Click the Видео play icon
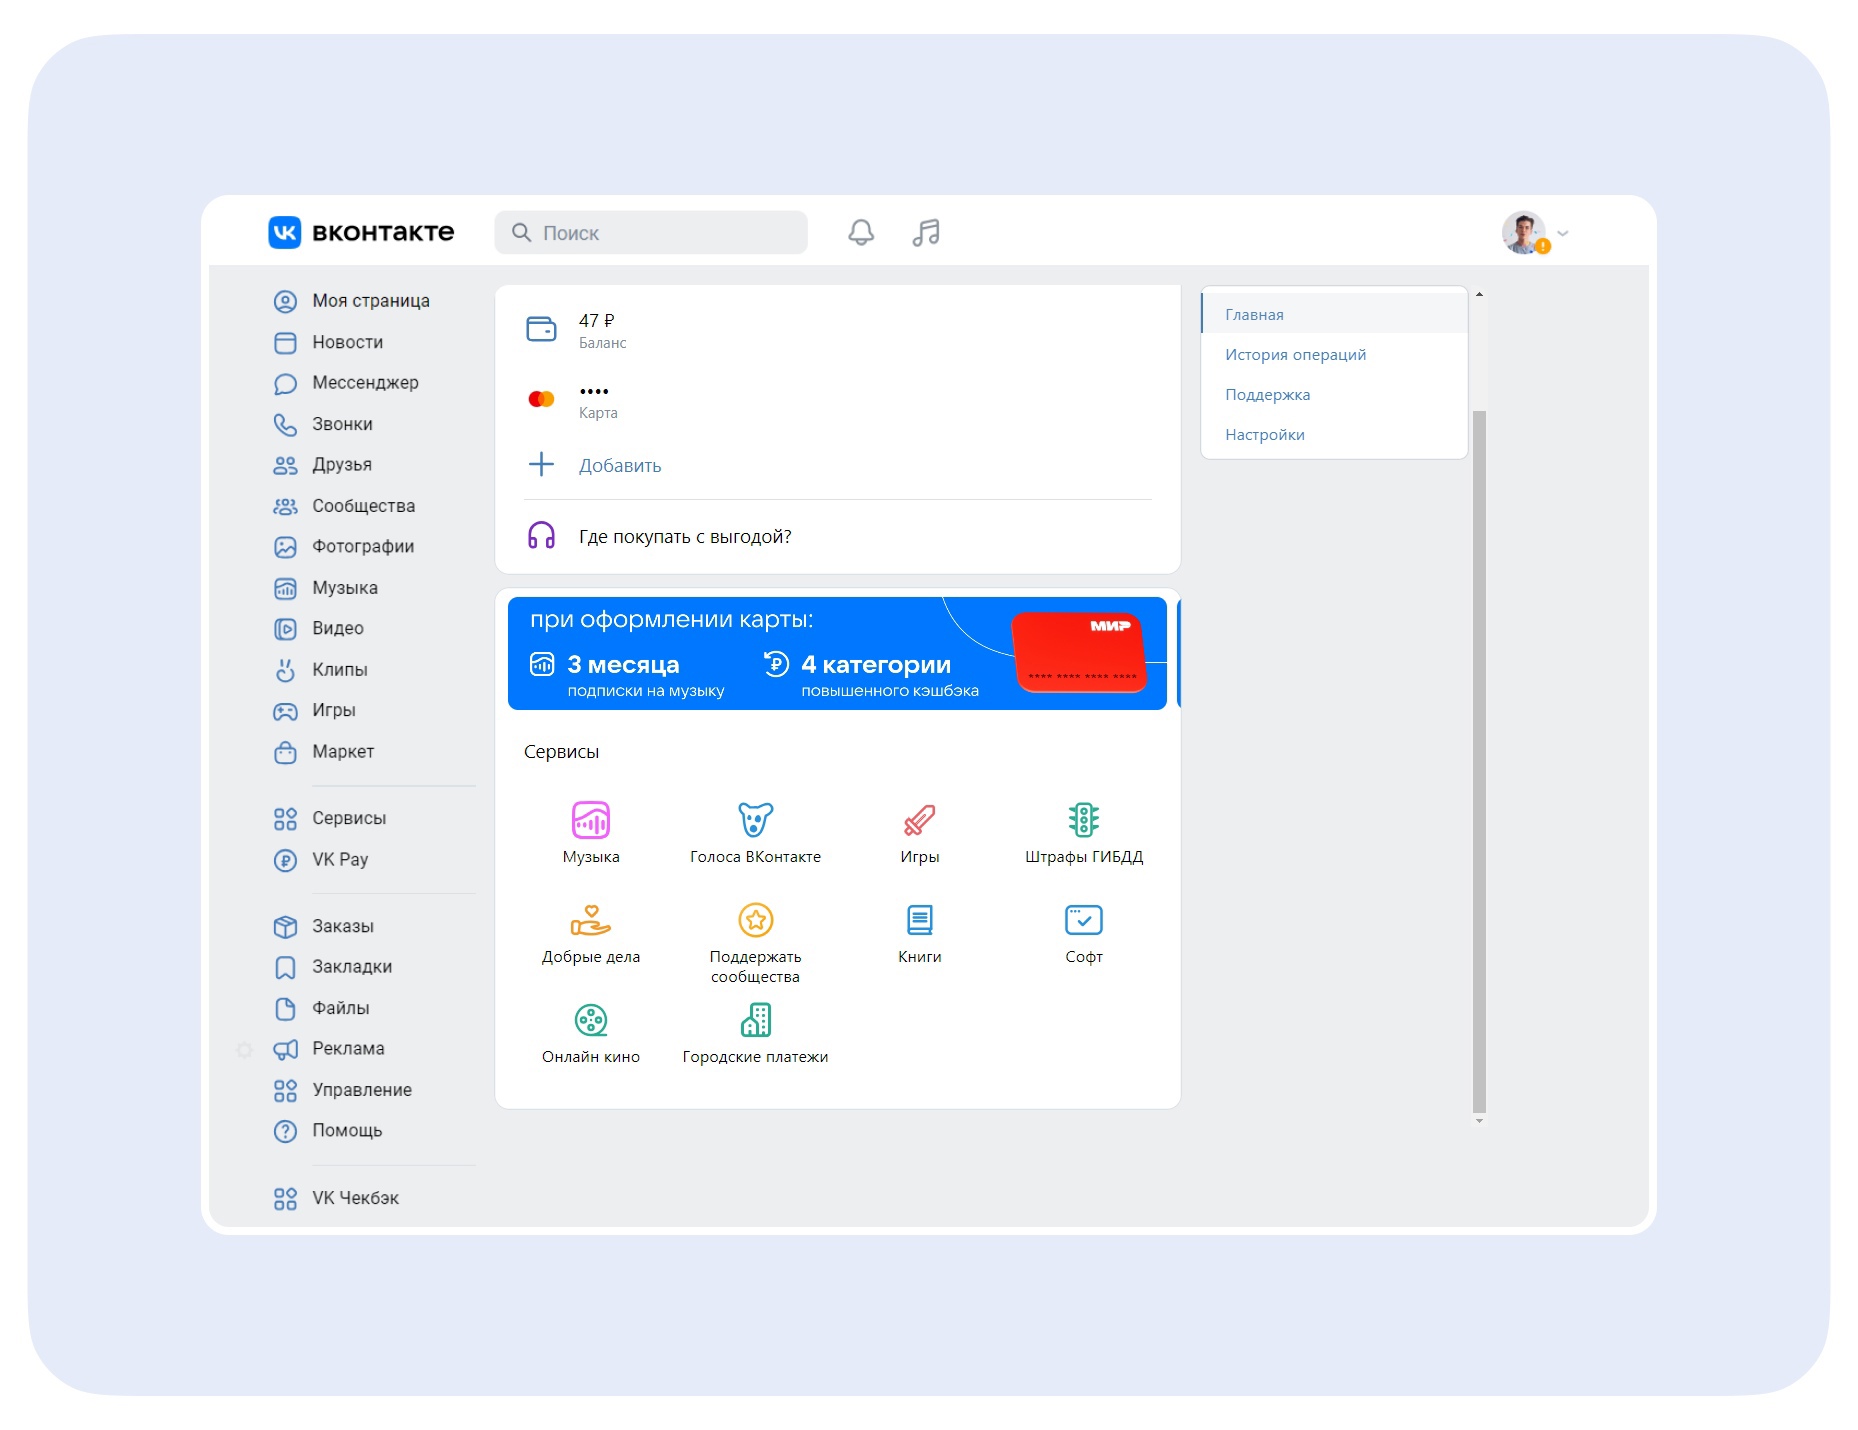The image size is (1858, 1430). tap(285, 629)
